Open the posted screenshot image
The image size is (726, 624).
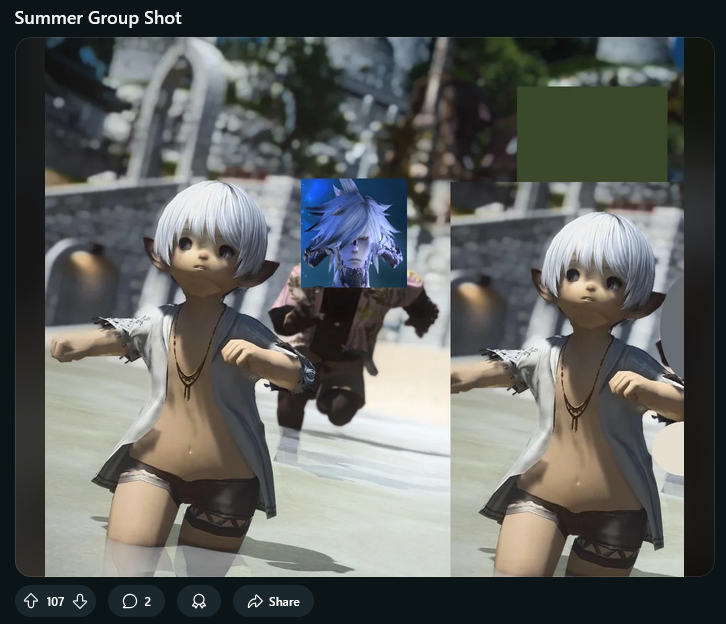pos(364,307)
